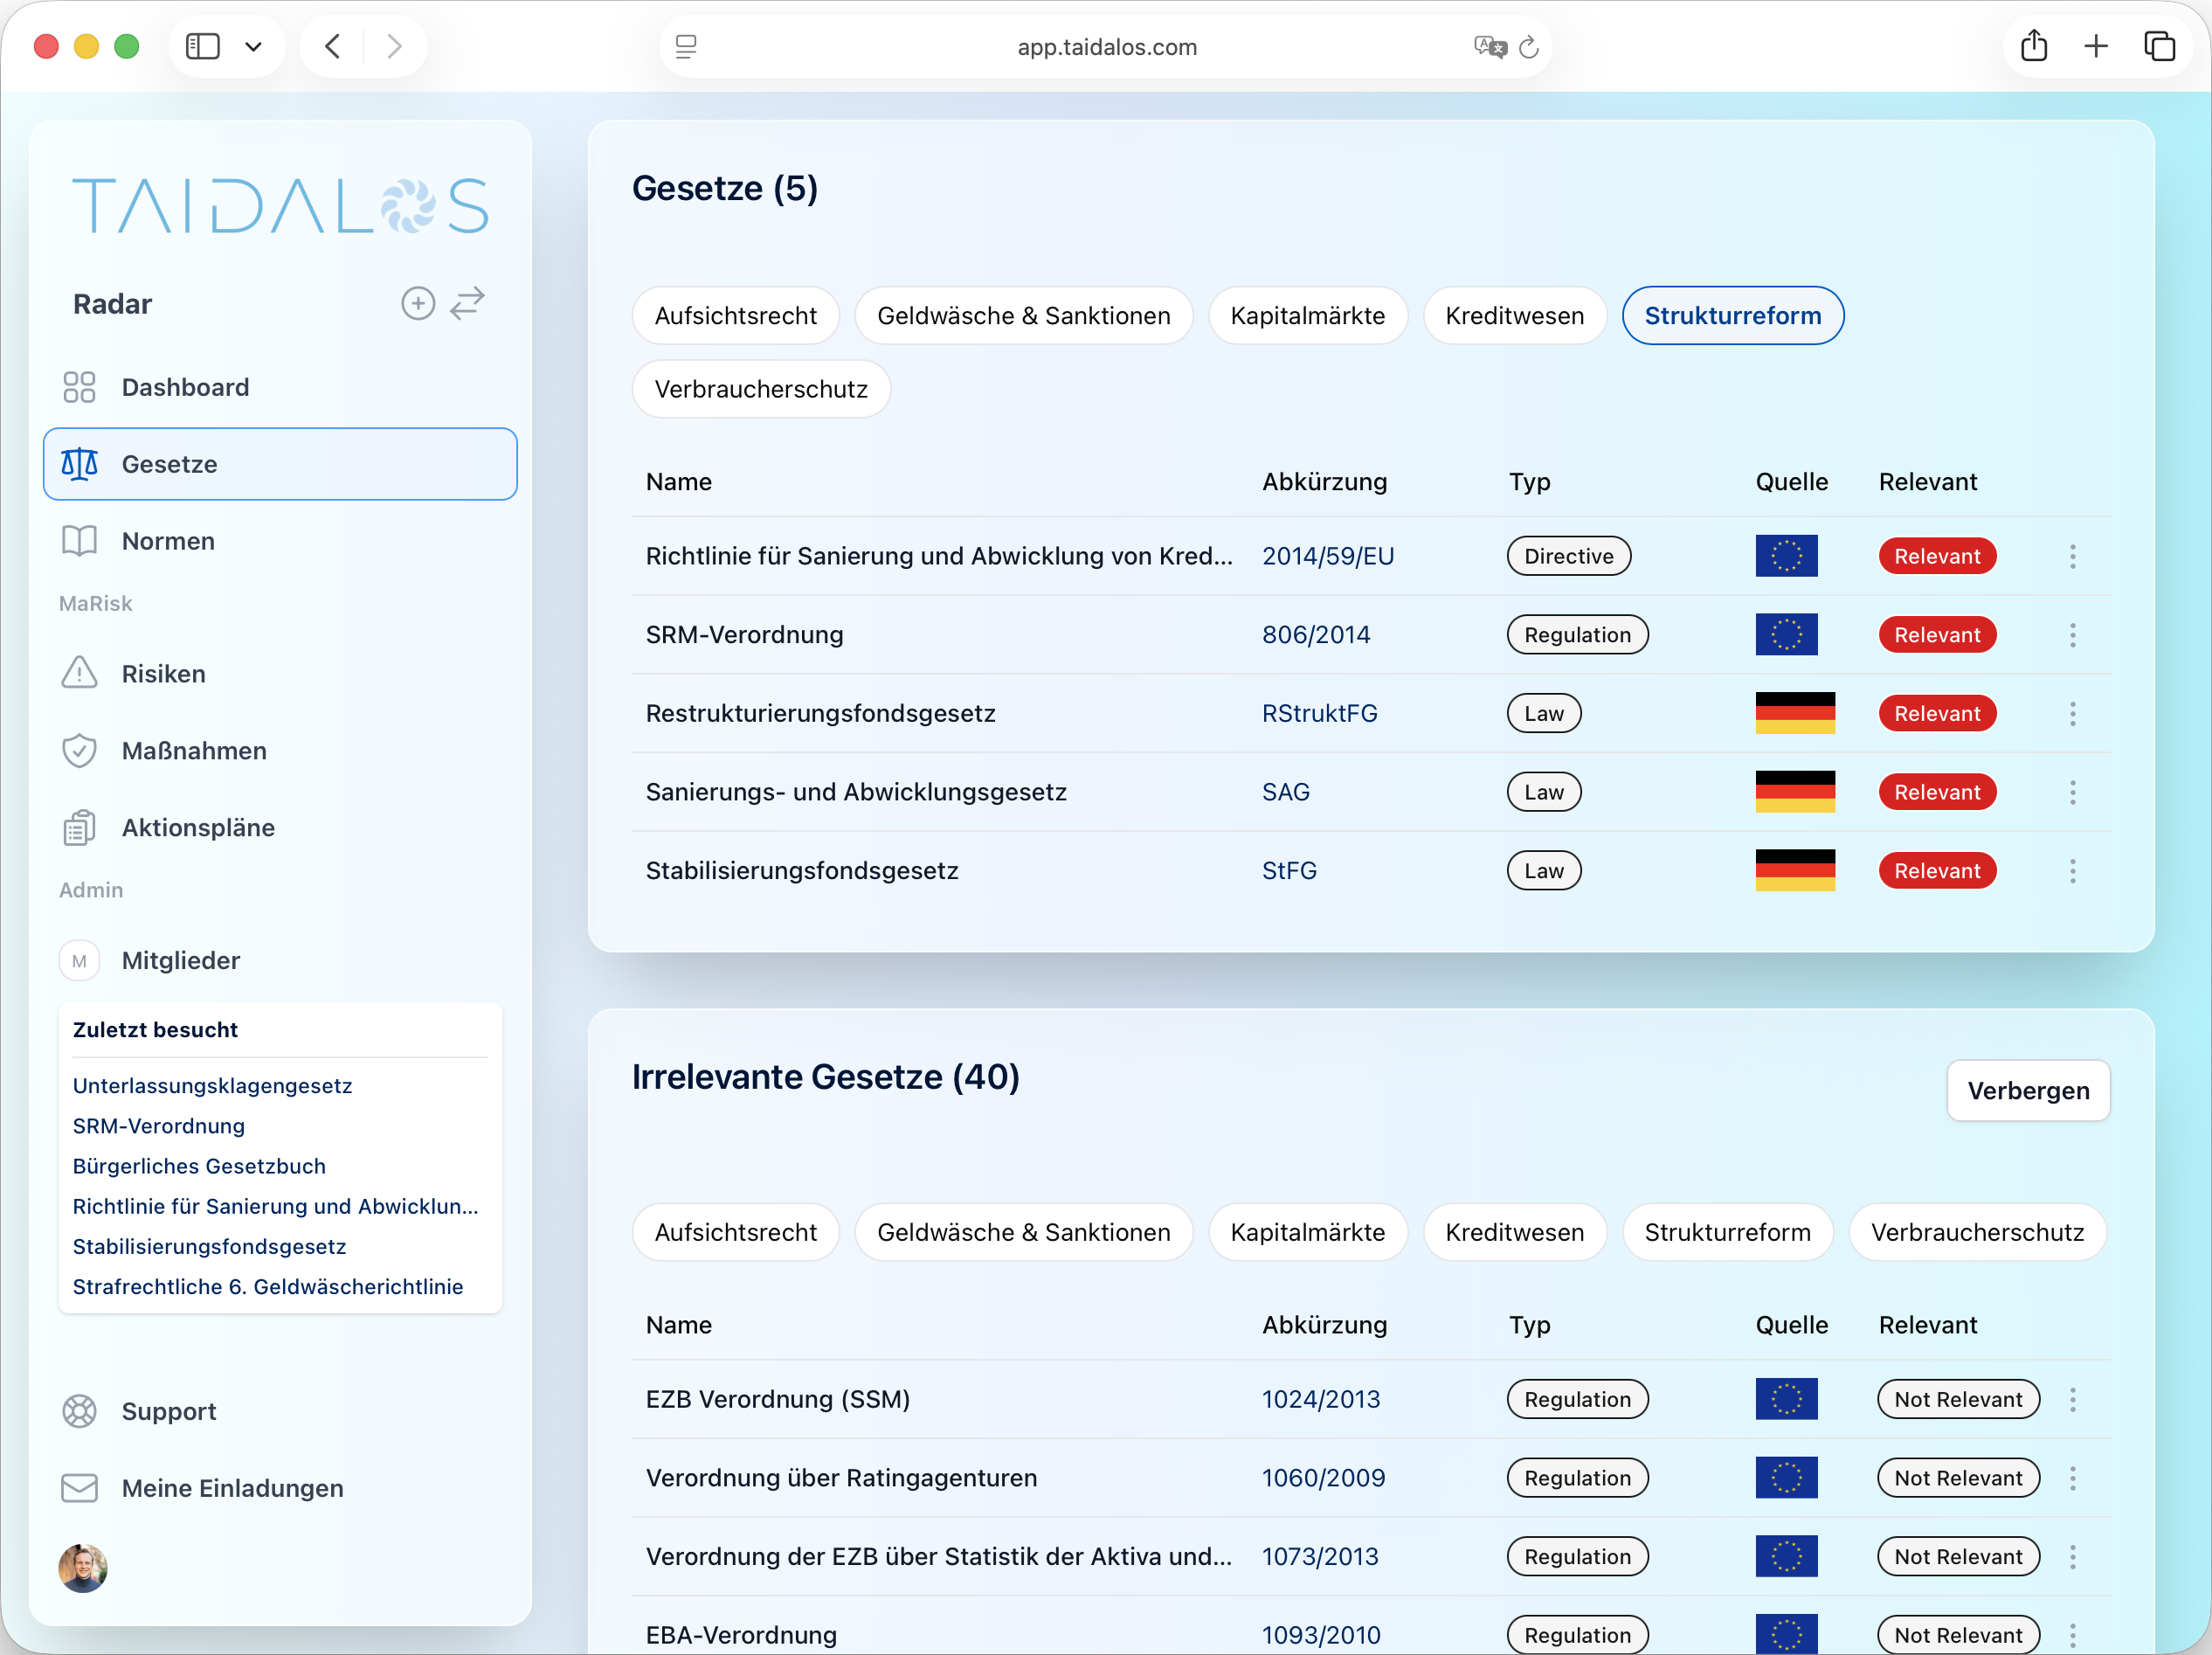The width and height of the screenshot is (2212, 1655).
Task: Open the three-dot menu for Stabilisierungsfondsgesetz
Action: (2075, 871)
